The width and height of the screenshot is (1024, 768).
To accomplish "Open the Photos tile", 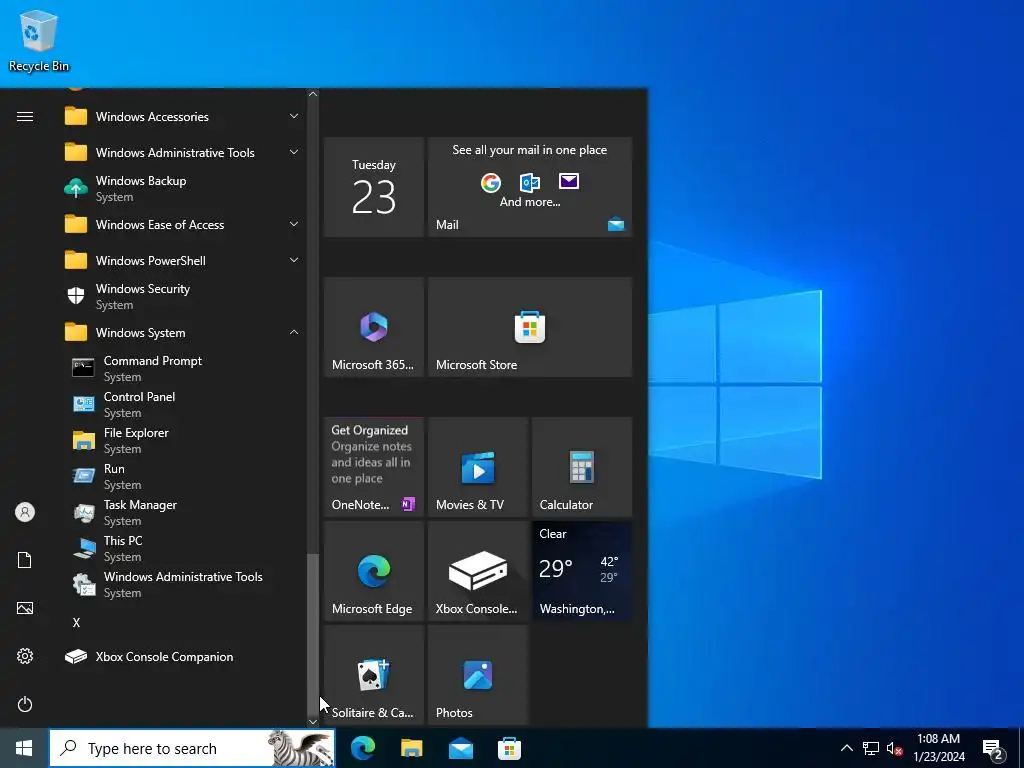I will tap(477, 675).
